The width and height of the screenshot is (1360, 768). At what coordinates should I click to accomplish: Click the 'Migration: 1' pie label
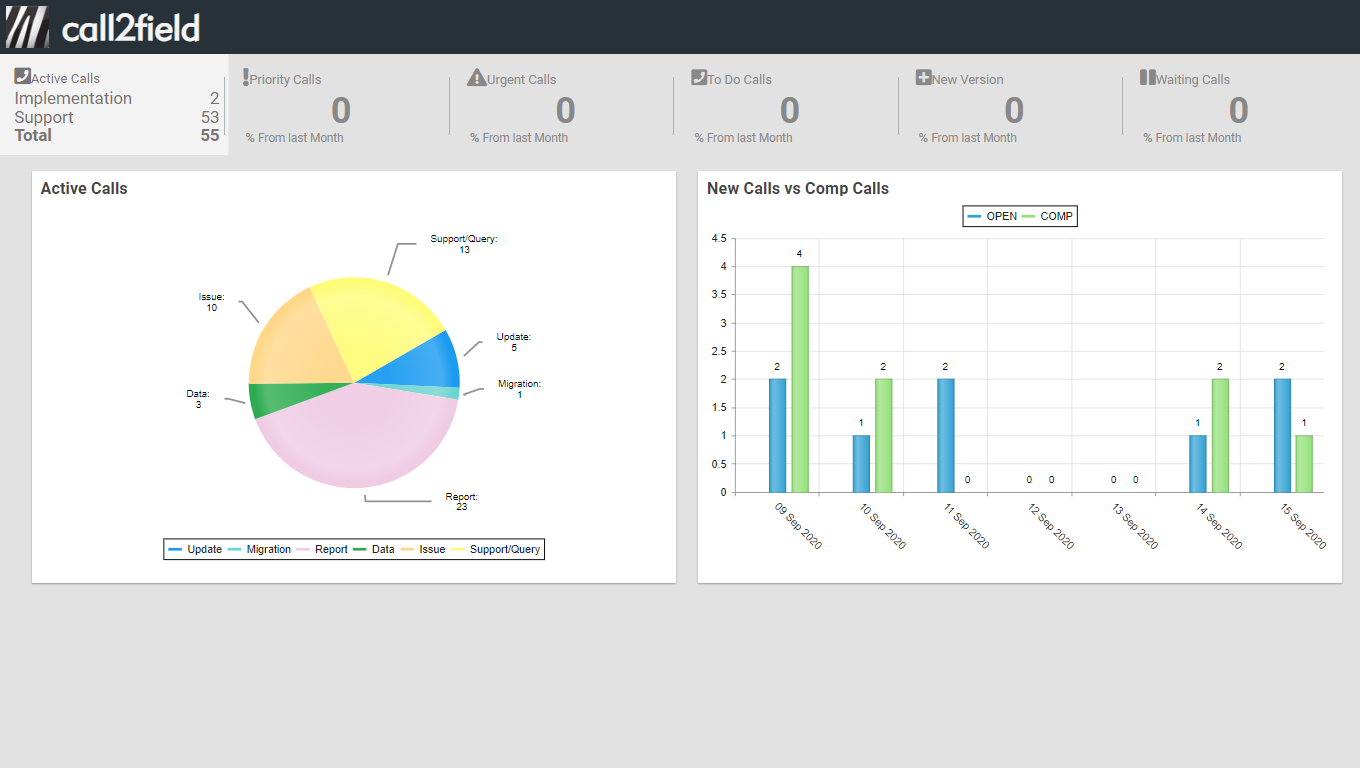pos(520,389)
